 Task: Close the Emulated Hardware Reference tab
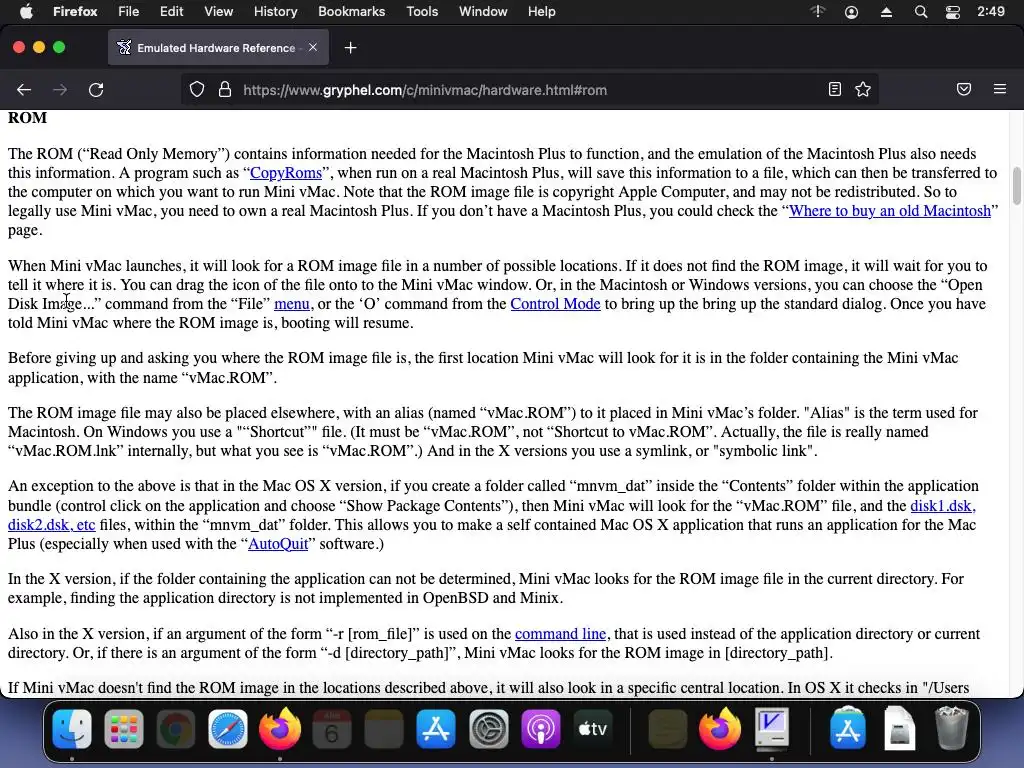(x=313, y=47)
